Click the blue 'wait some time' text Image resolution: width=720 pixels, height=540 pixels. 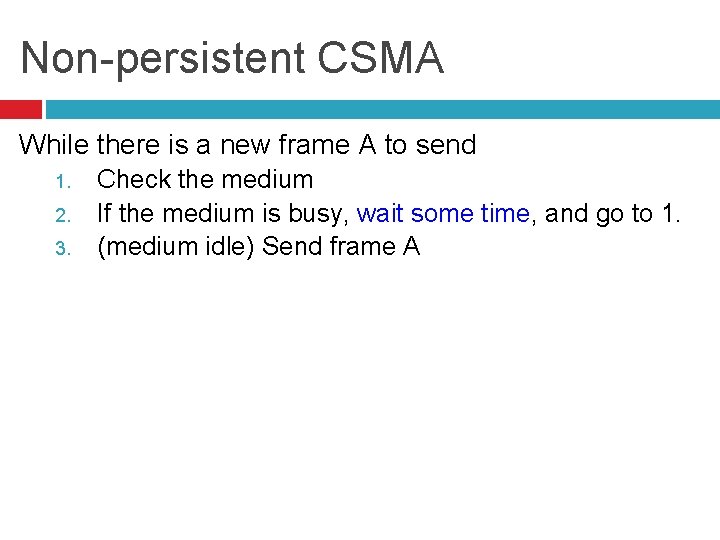tap(442, 213)
